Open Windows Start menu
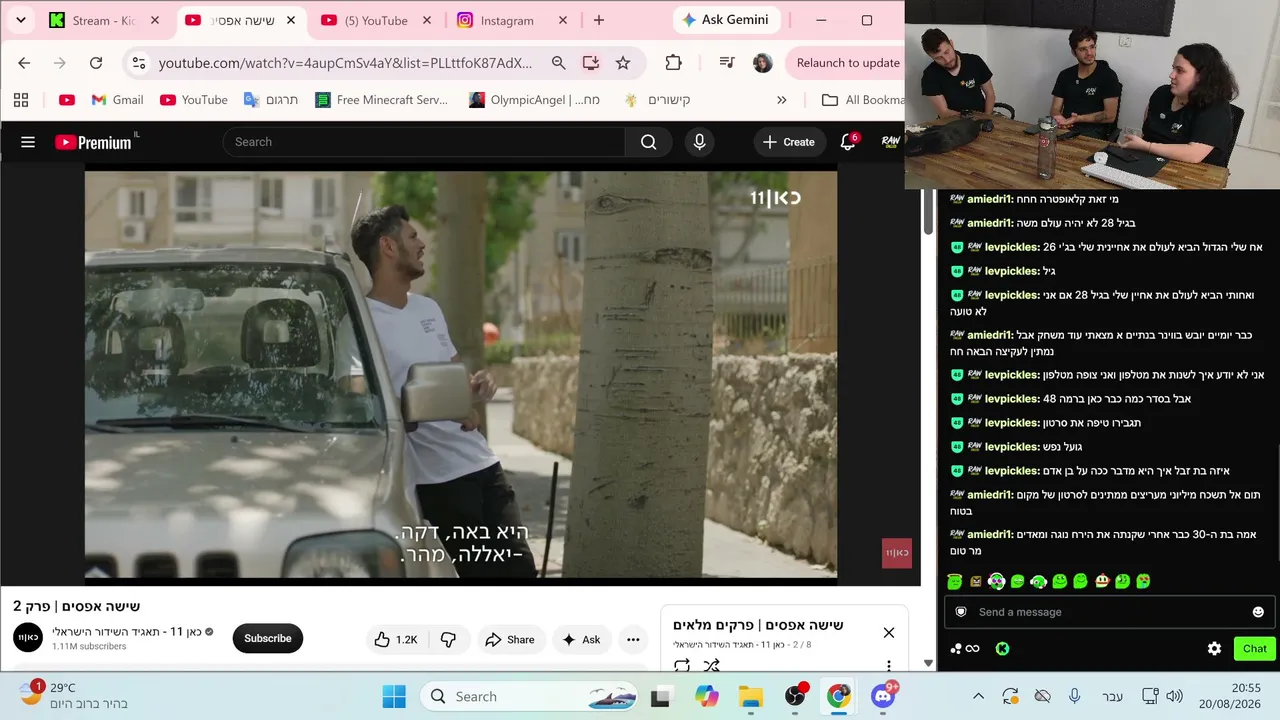 pos(394,696)
